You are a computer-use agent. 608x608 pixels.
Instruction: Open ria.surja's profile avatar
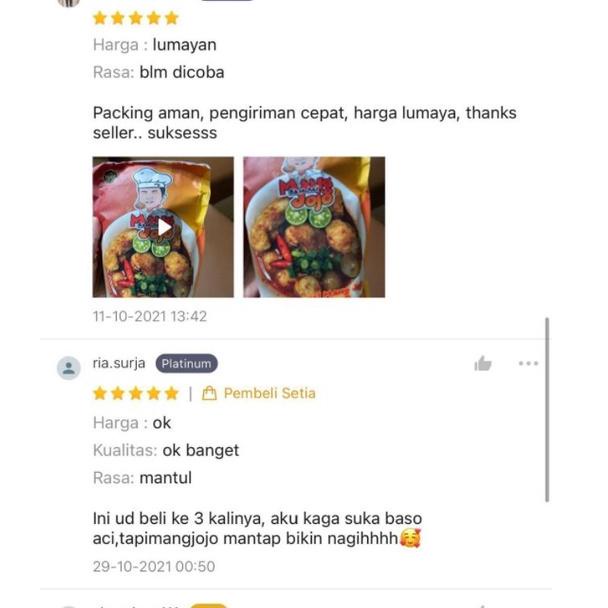pos(69,368)
